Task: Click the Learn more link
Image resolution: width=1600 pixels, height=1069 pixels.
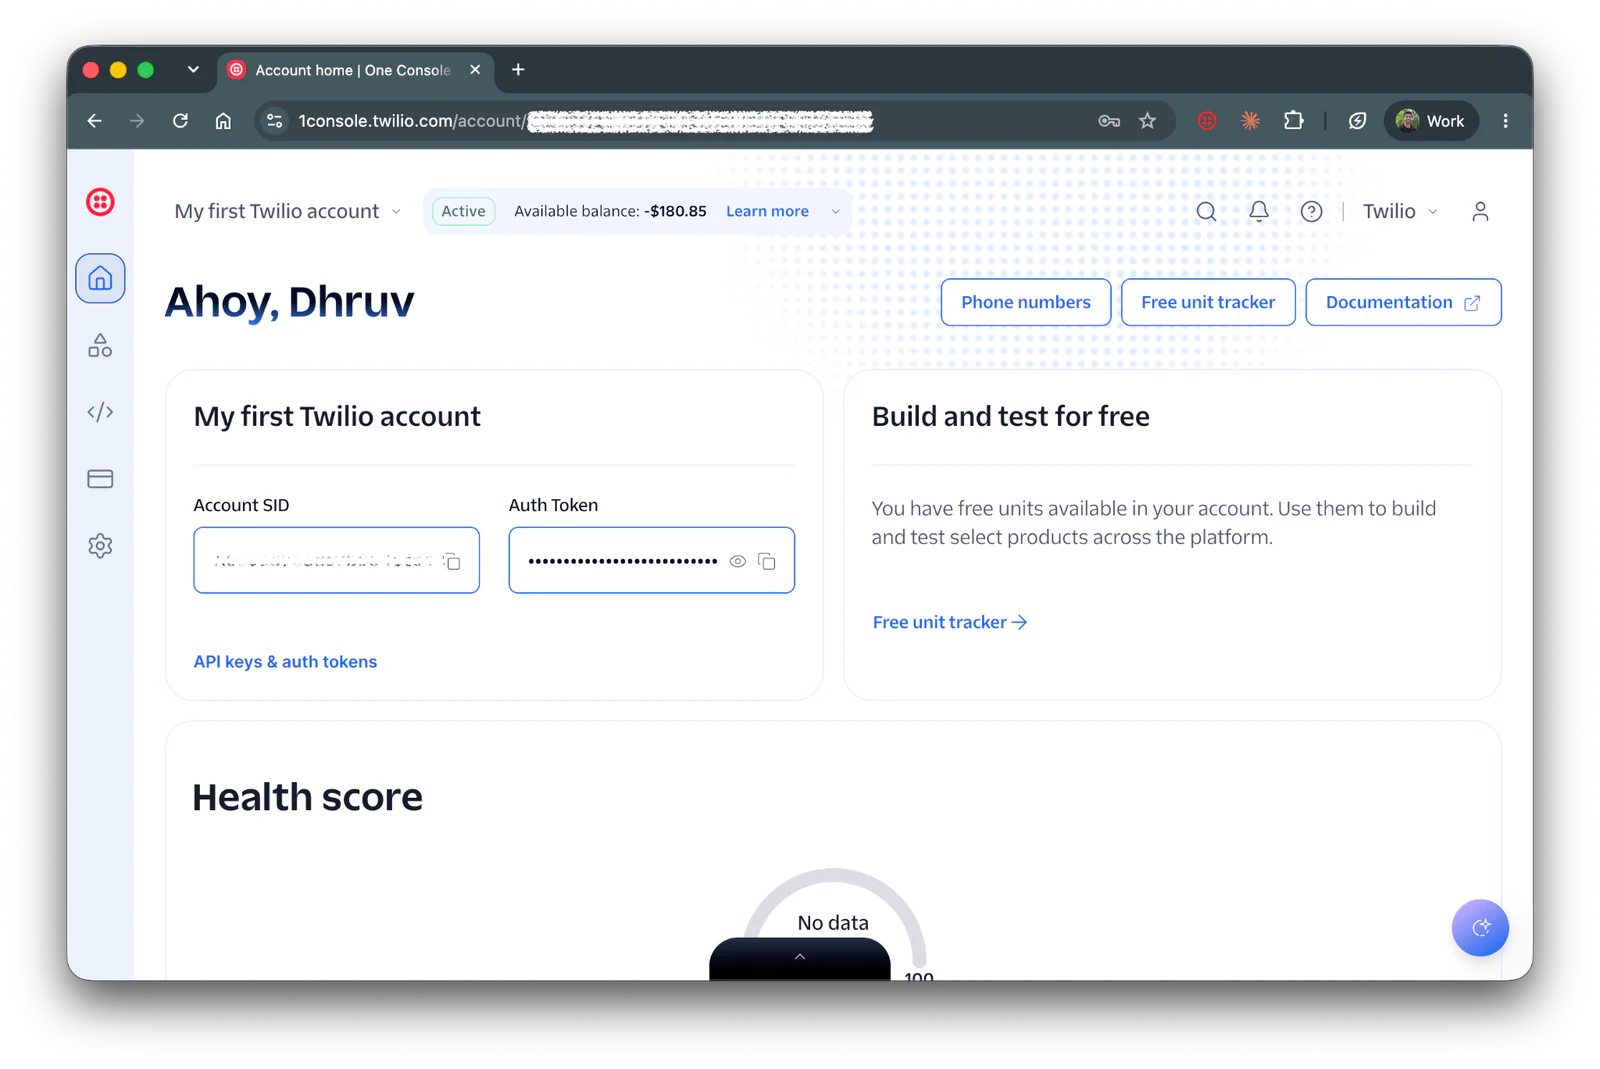Action: point(767,211)
